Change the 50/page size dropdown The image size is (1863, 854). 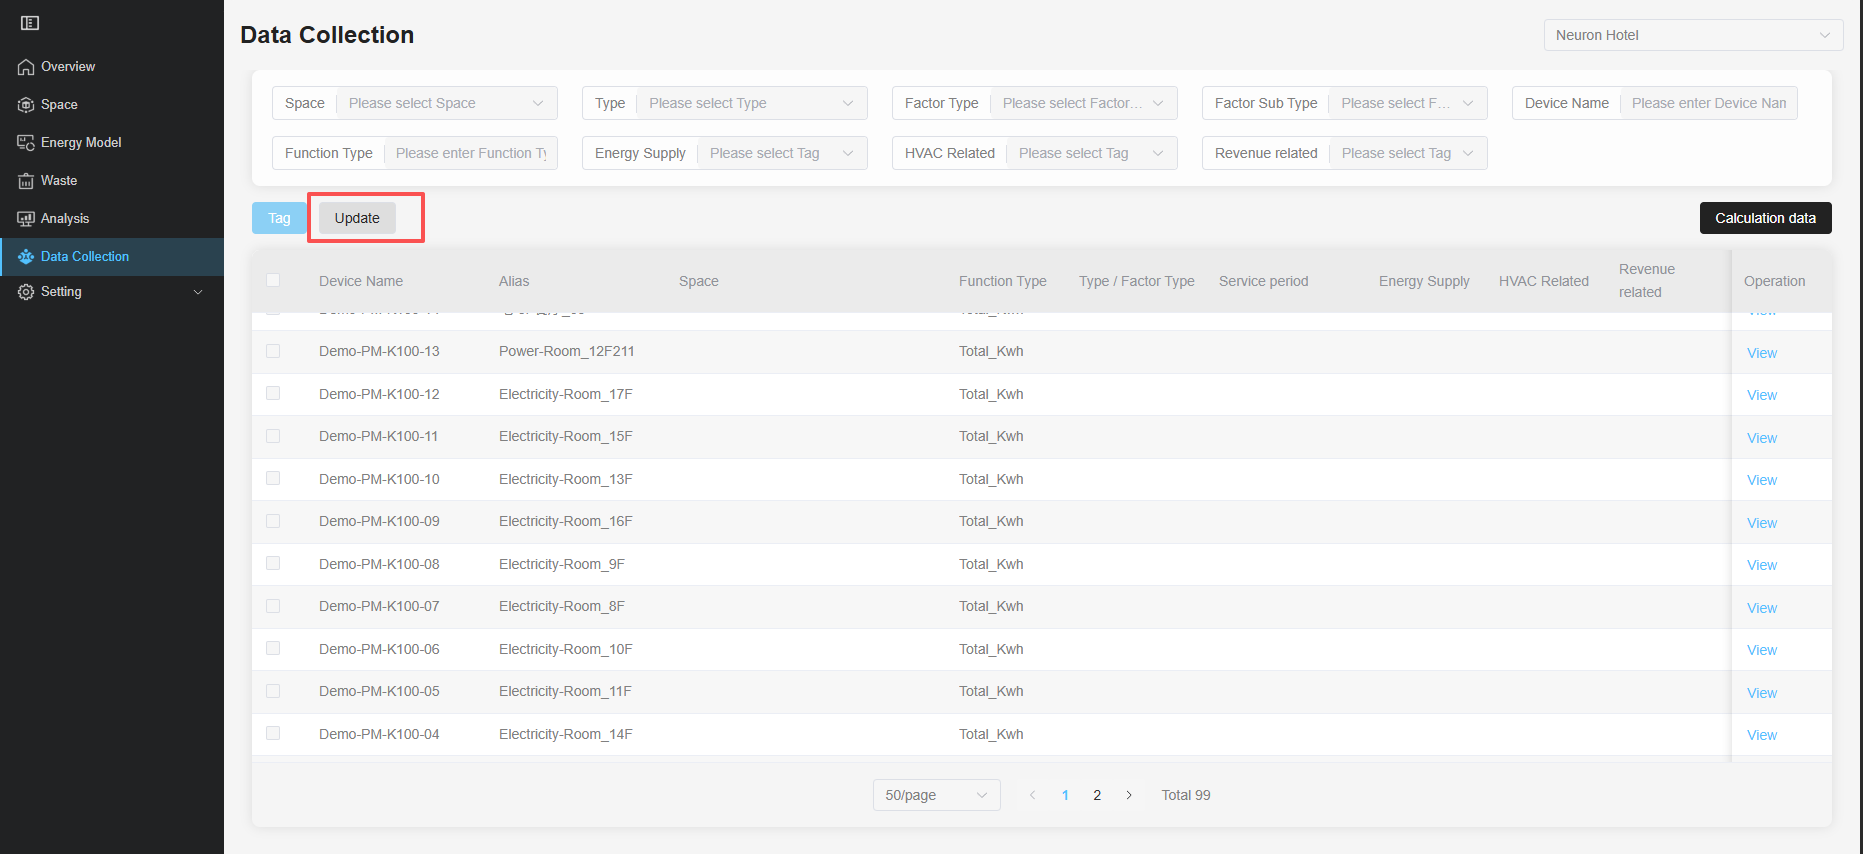[x=936, y=795]
